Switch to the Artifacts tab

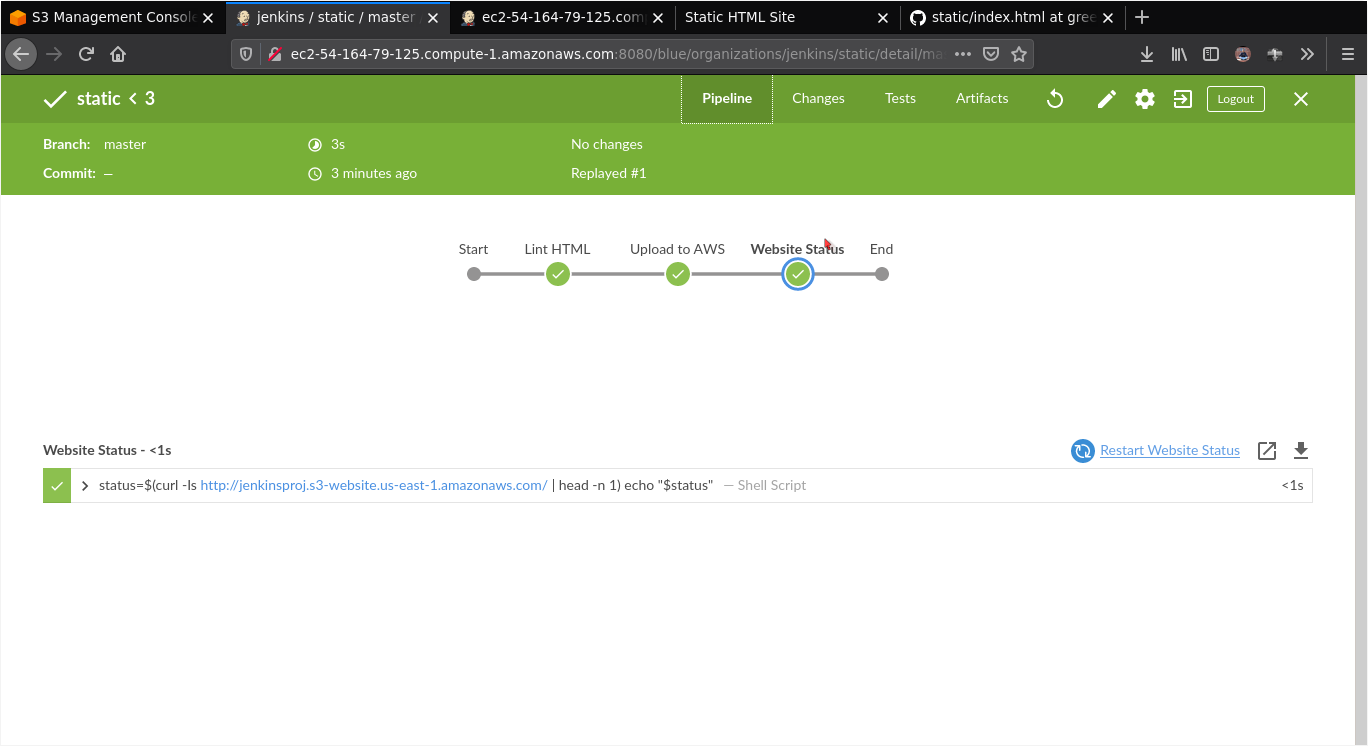[982, 99]
